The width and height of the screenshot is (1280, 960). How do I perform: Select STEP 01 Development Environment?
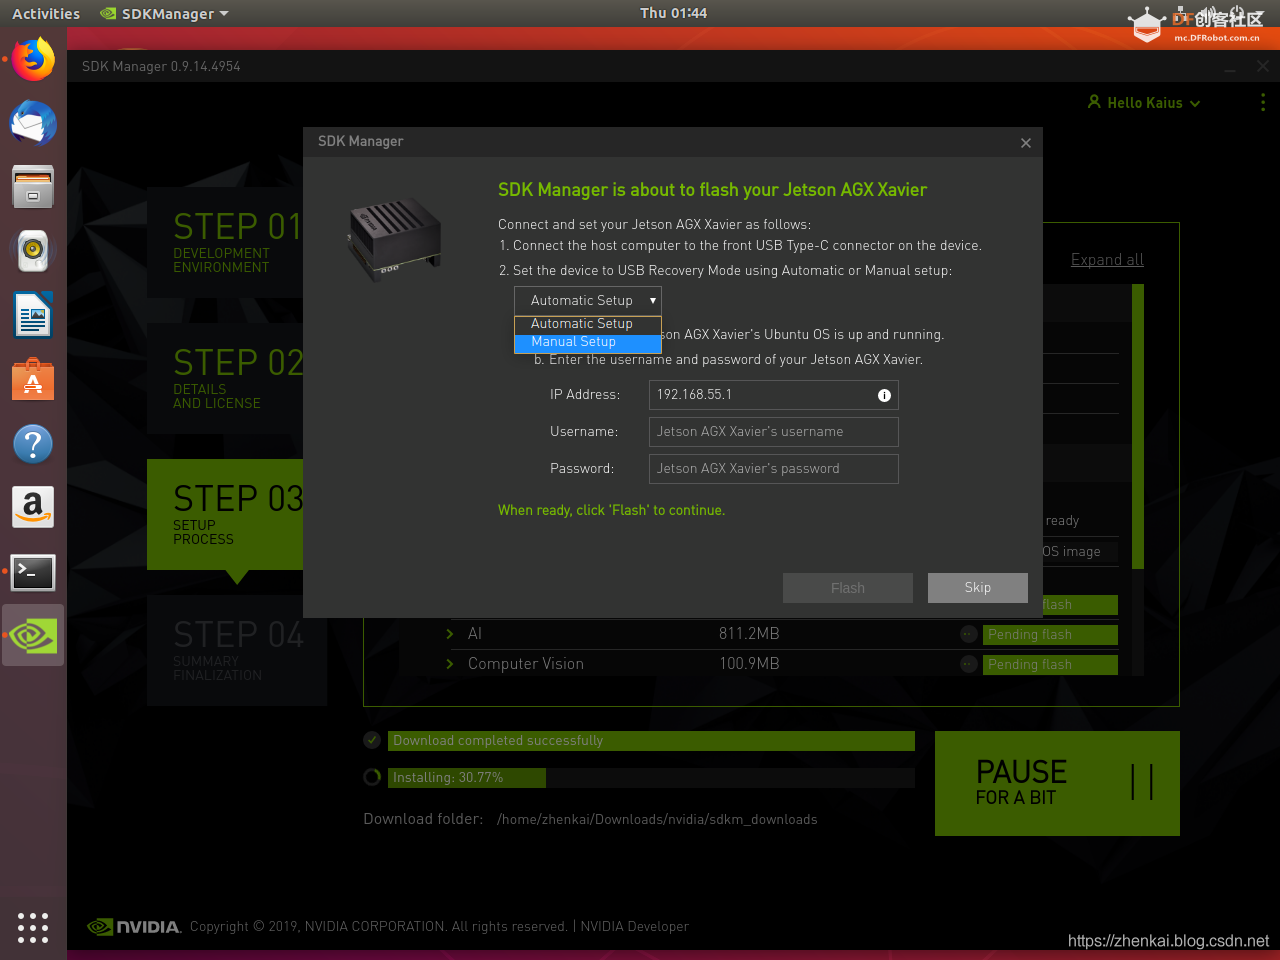[225, 242]
